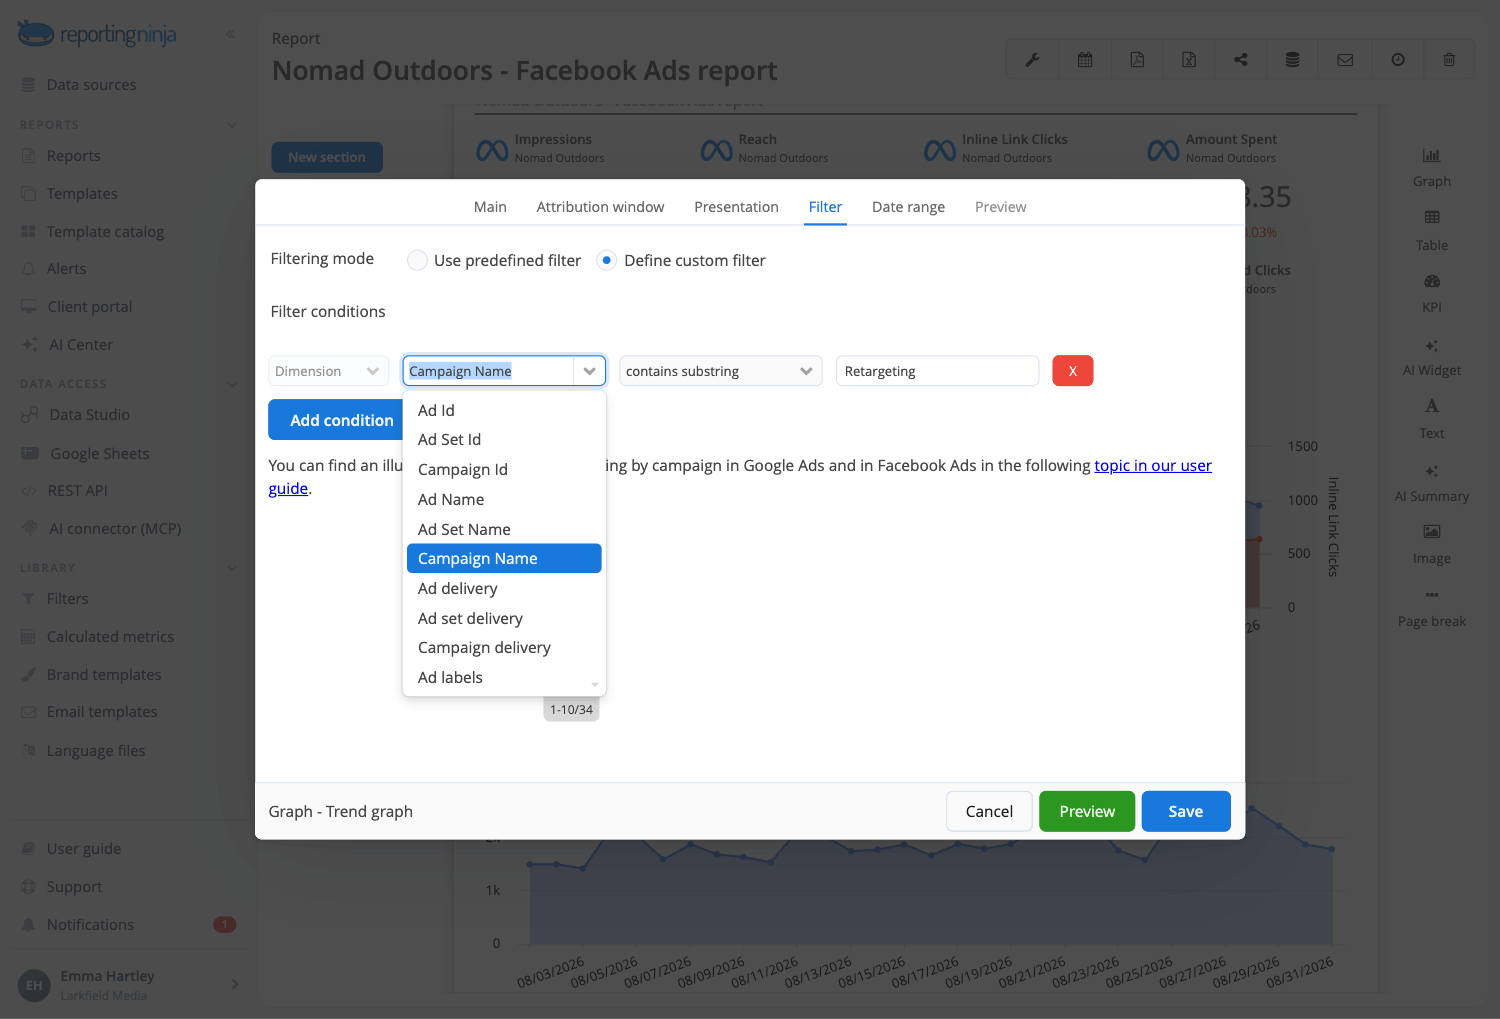Screen dimensions: 1500x1019
Task: Open the database stack toolbar icon
Action: tap(1293, 60)
